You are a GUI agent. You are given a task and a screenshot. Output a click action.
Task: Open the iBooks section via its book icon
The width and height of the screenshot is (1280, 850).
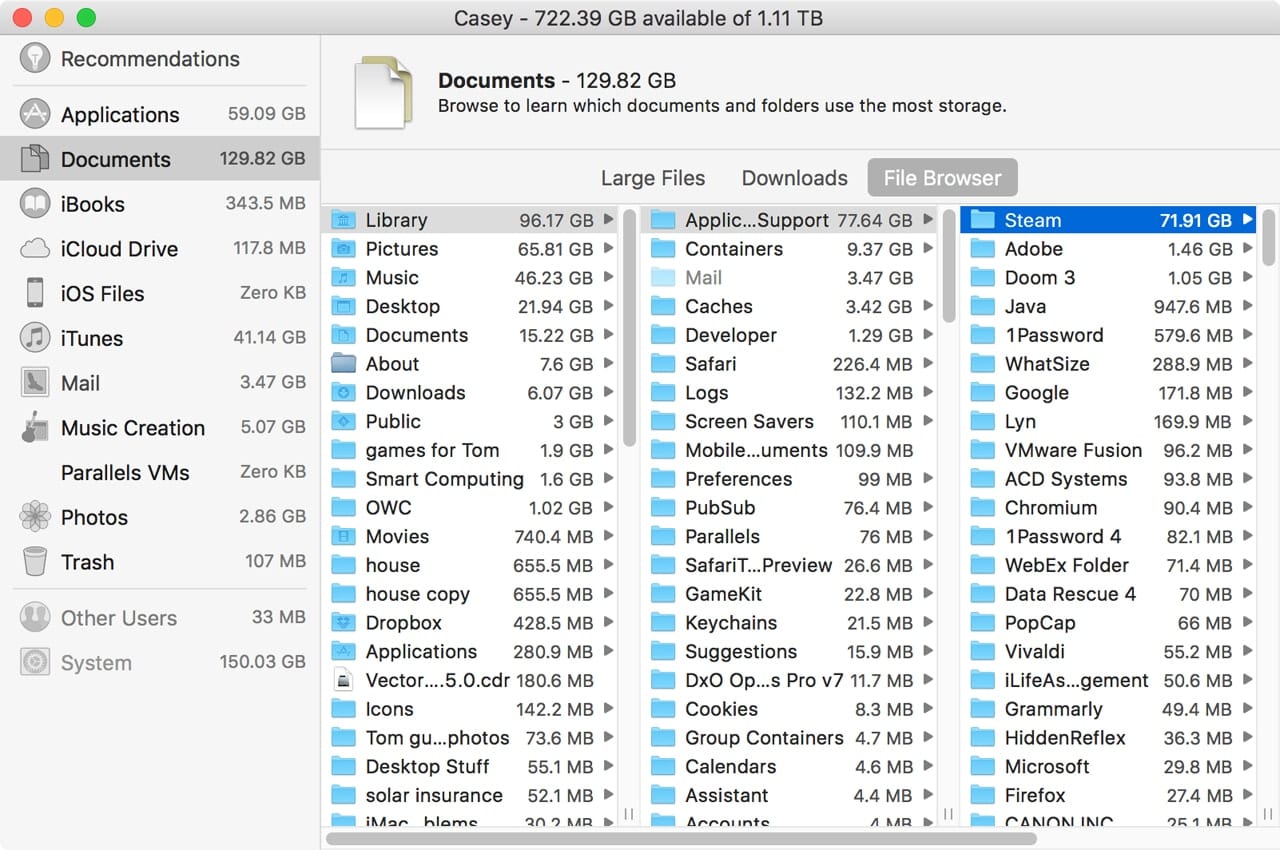34,204
